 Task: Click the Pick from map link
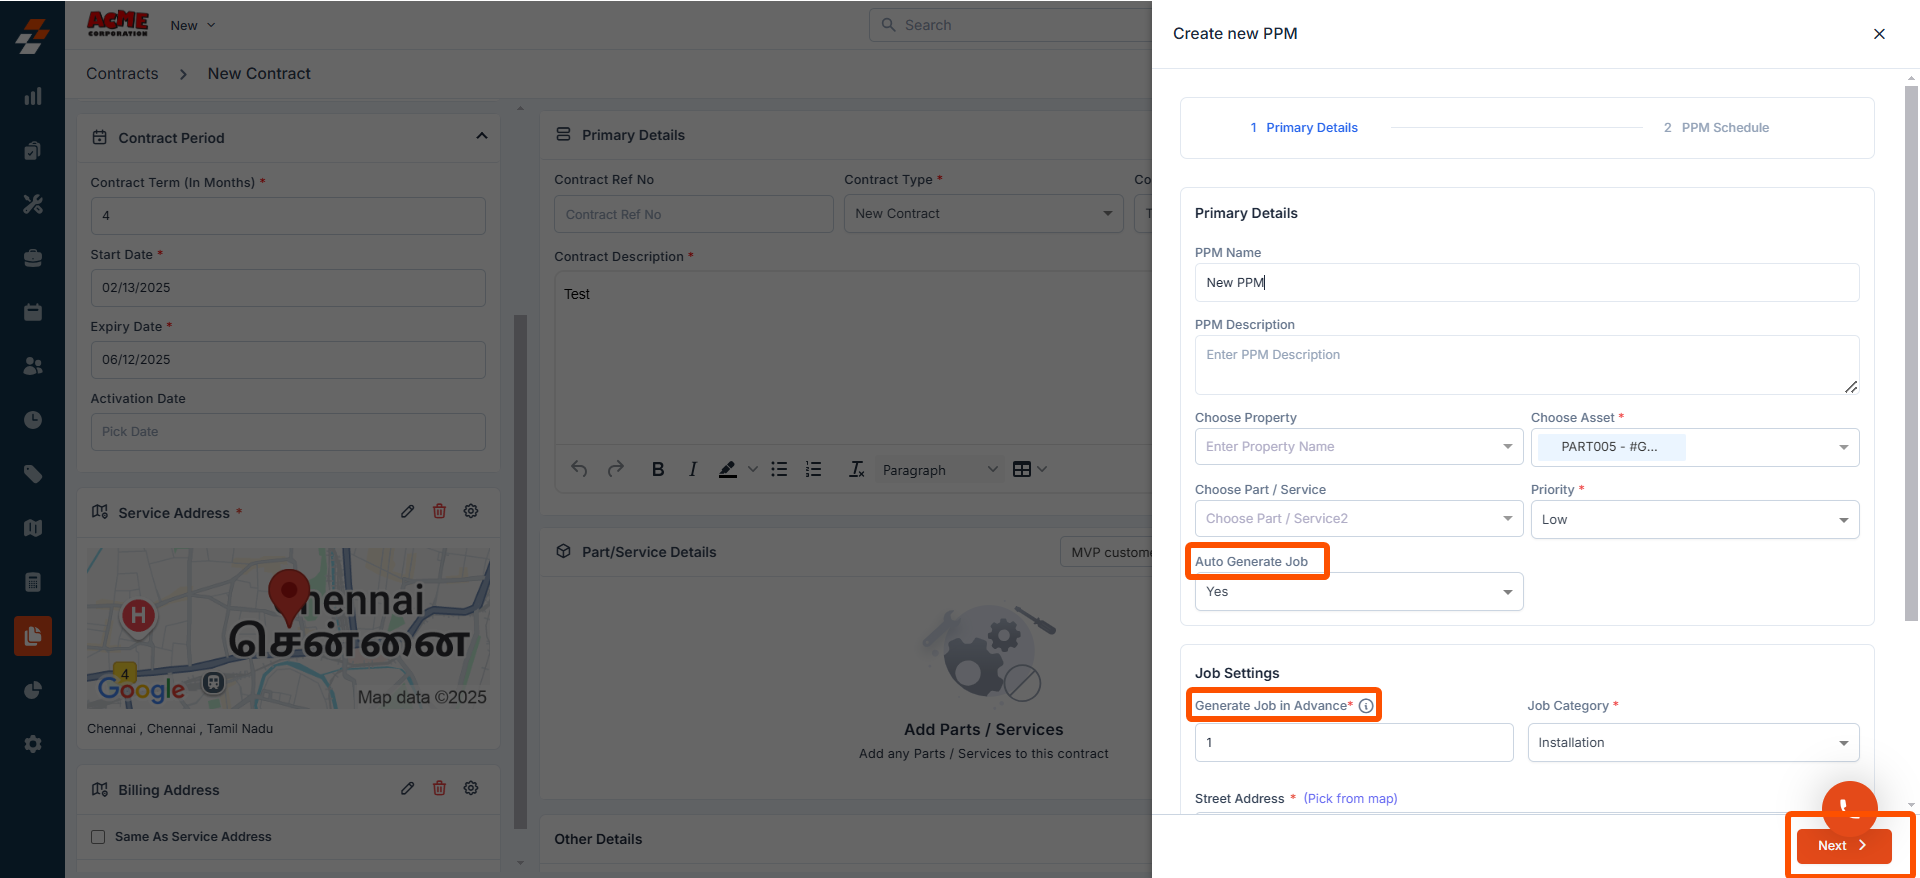coord(1350,799)
